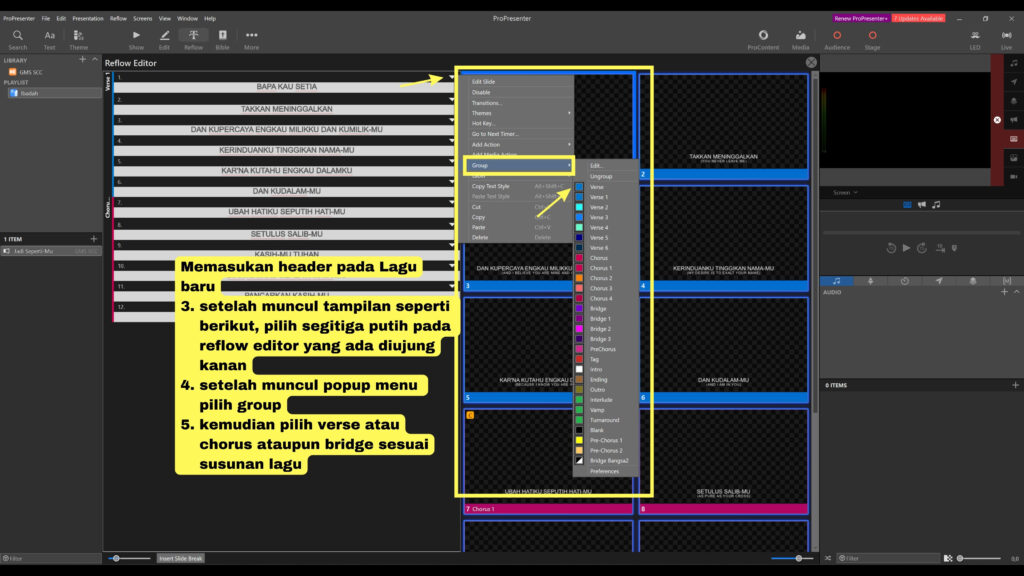Expand the Add Action submenu
Viewport: 1024px width, 576px height.
pos(520,144)
